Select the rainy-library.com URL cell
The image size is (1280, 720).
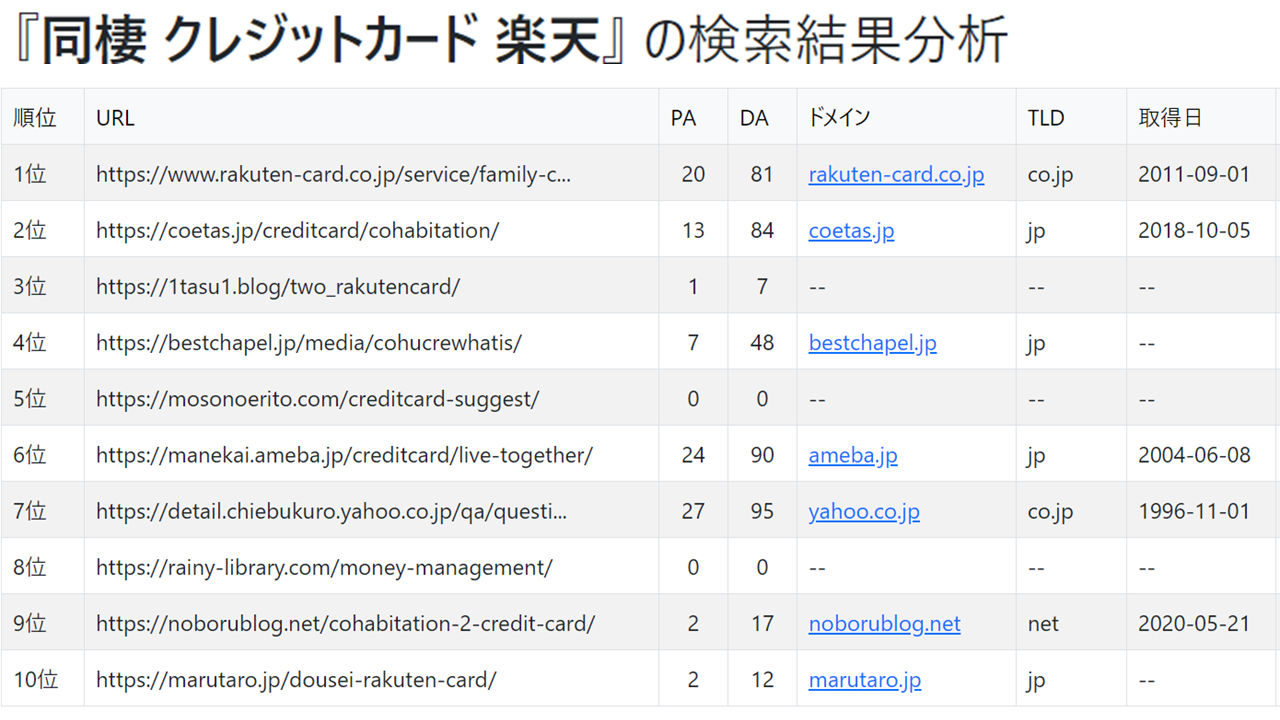[371, 568]
